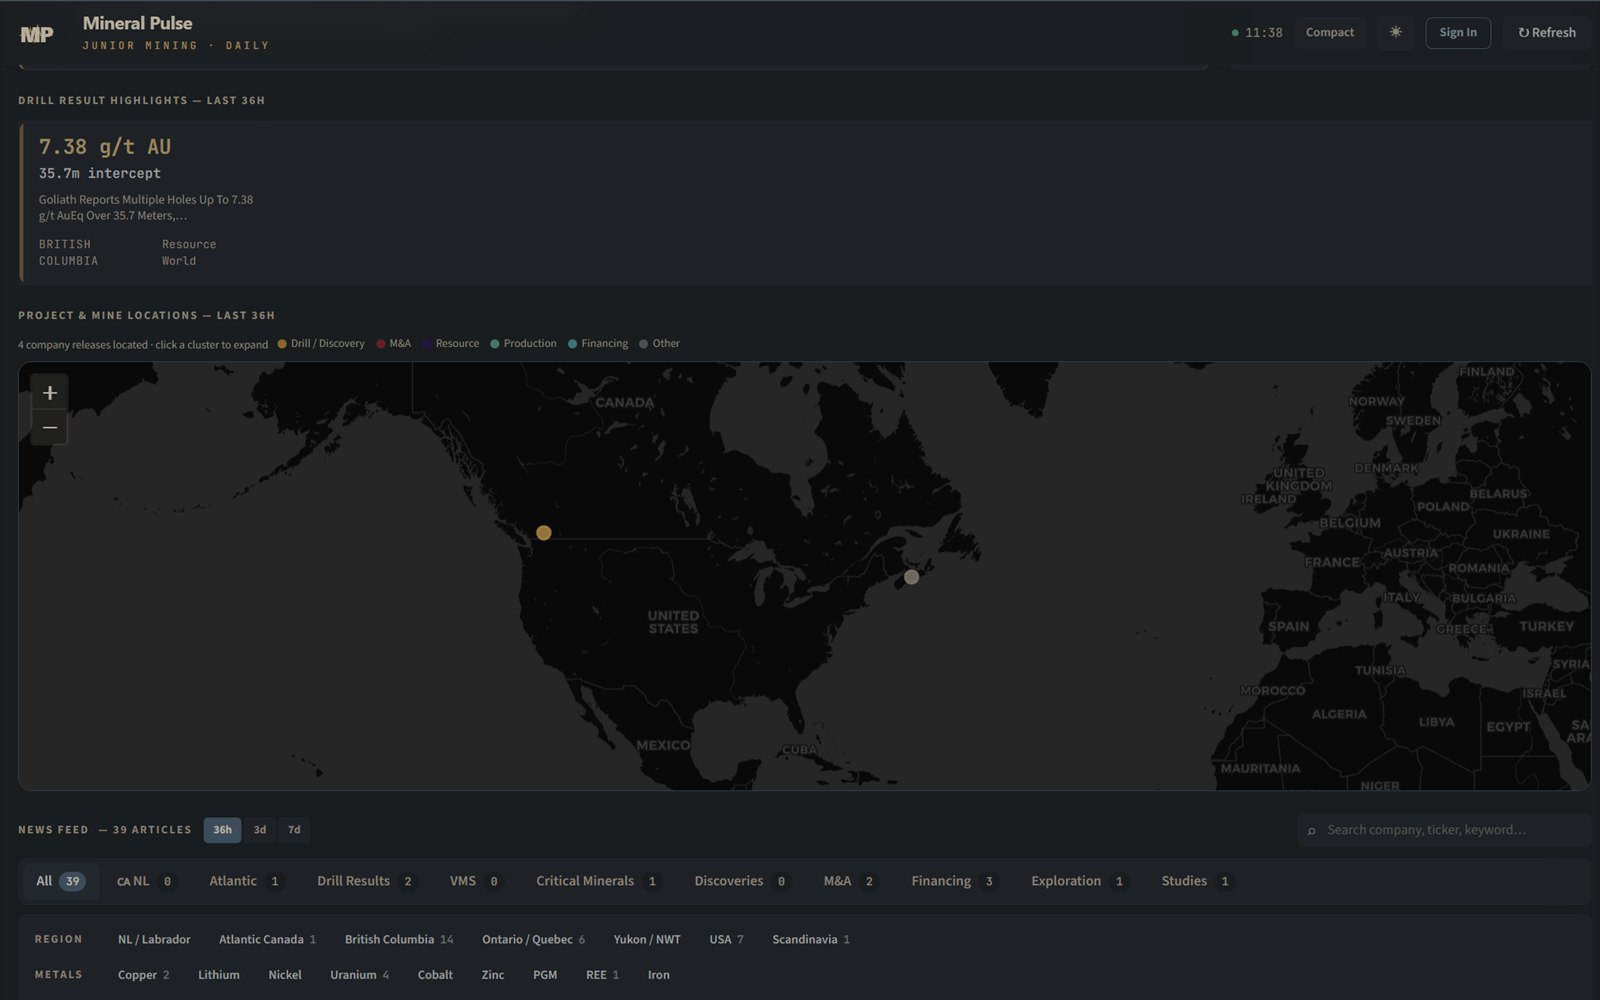This screenshot has width=1600, height=1000.
Task: Select the 3d time range
Action: [x=260, y=830]
